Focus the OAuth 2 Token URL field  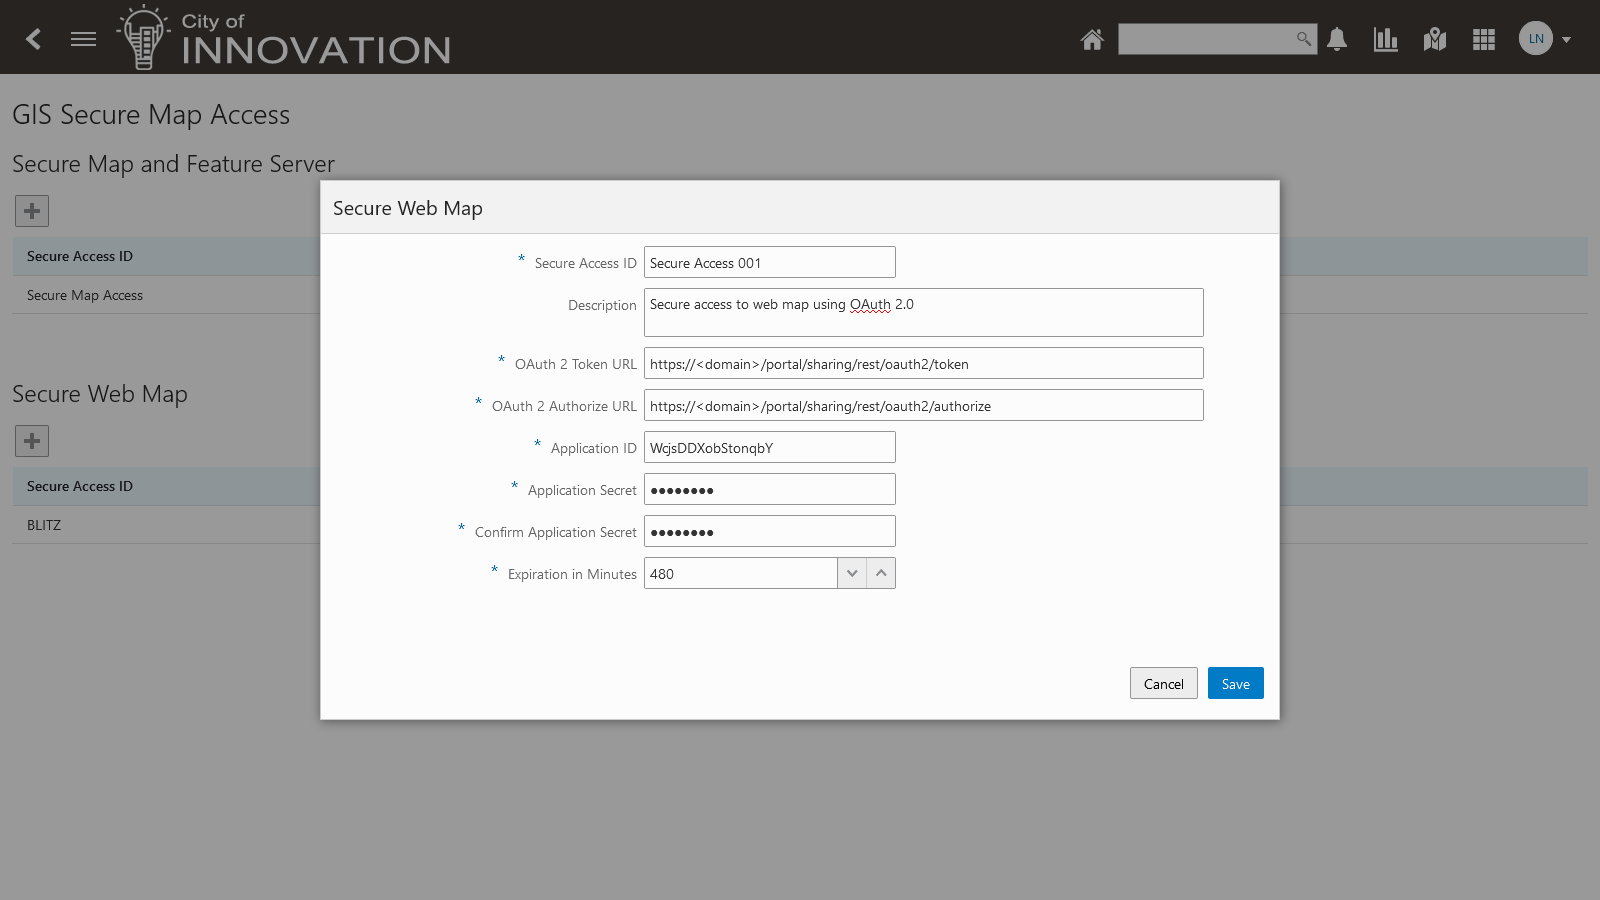[x=923, y=363]
